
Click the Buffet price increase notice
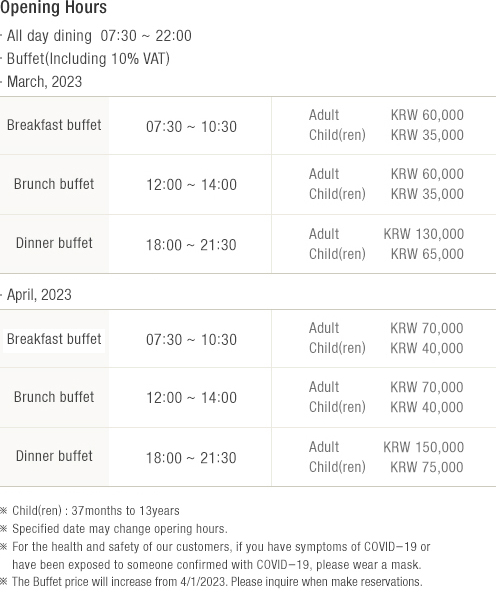pos(217,582)
